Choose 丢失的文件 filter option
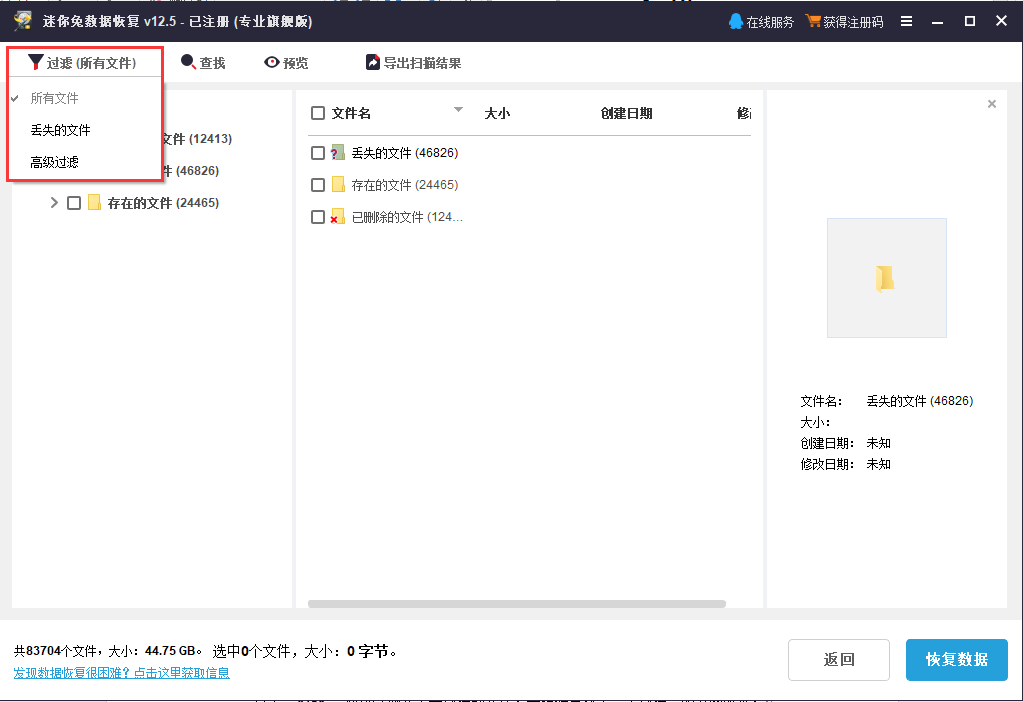Screen dimensions: 1023x702 click(x=60, y=130)
